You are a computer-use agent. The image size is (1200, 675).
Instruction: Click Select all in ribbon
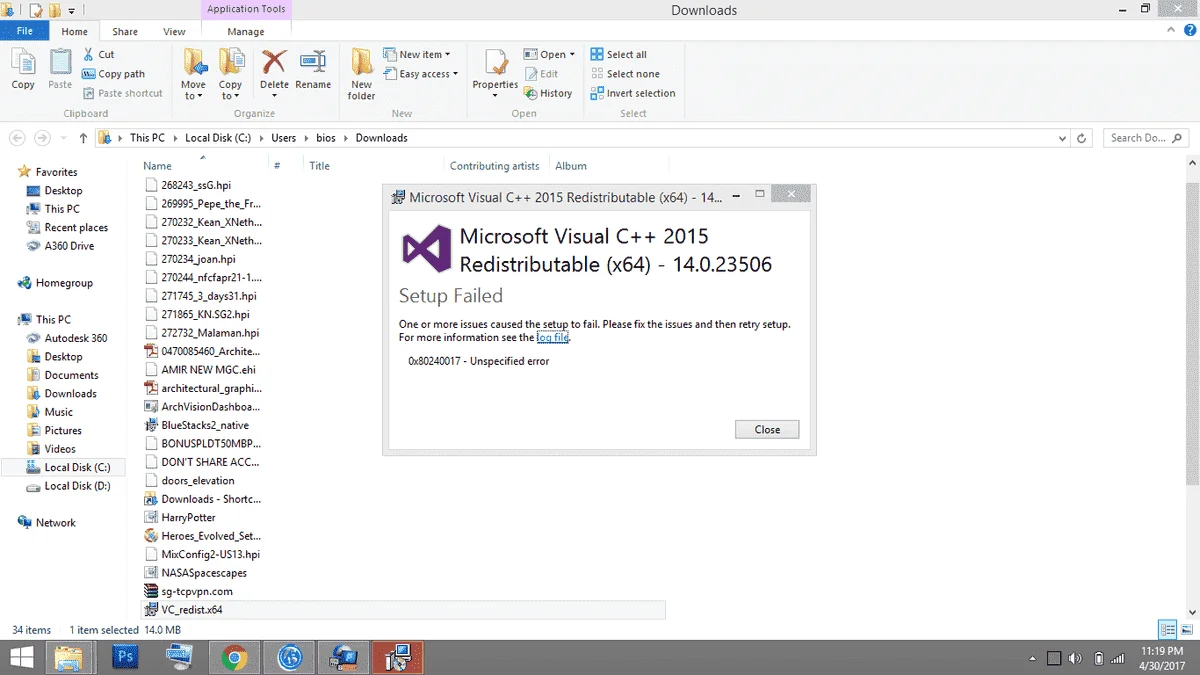(x=618, y=55)
